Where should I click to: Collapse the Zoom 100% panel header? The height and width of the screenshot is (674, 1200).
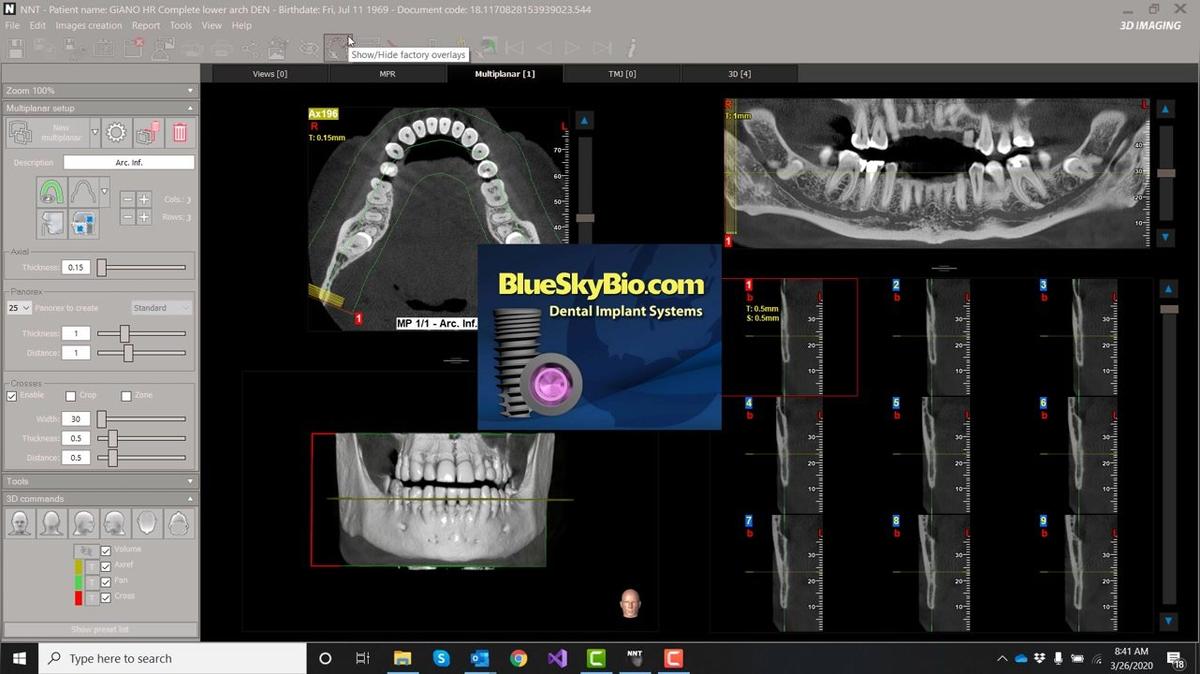tap(100, 90)
